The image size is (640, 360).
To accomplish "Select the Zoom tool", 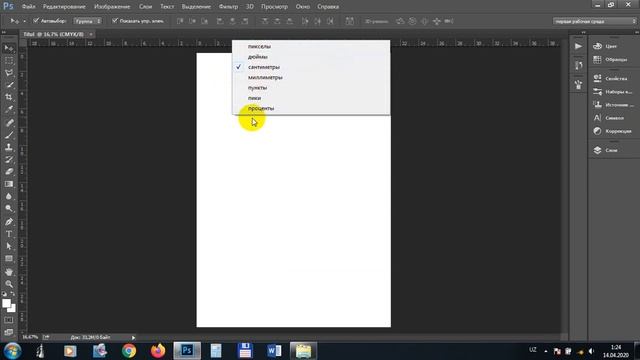I will [9, 284].
